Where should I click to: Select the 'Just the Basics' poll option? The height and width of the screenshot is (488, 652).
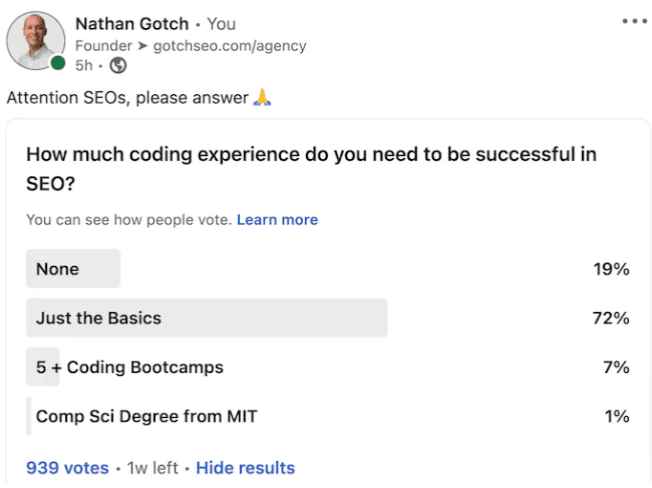tap(98, 318)
